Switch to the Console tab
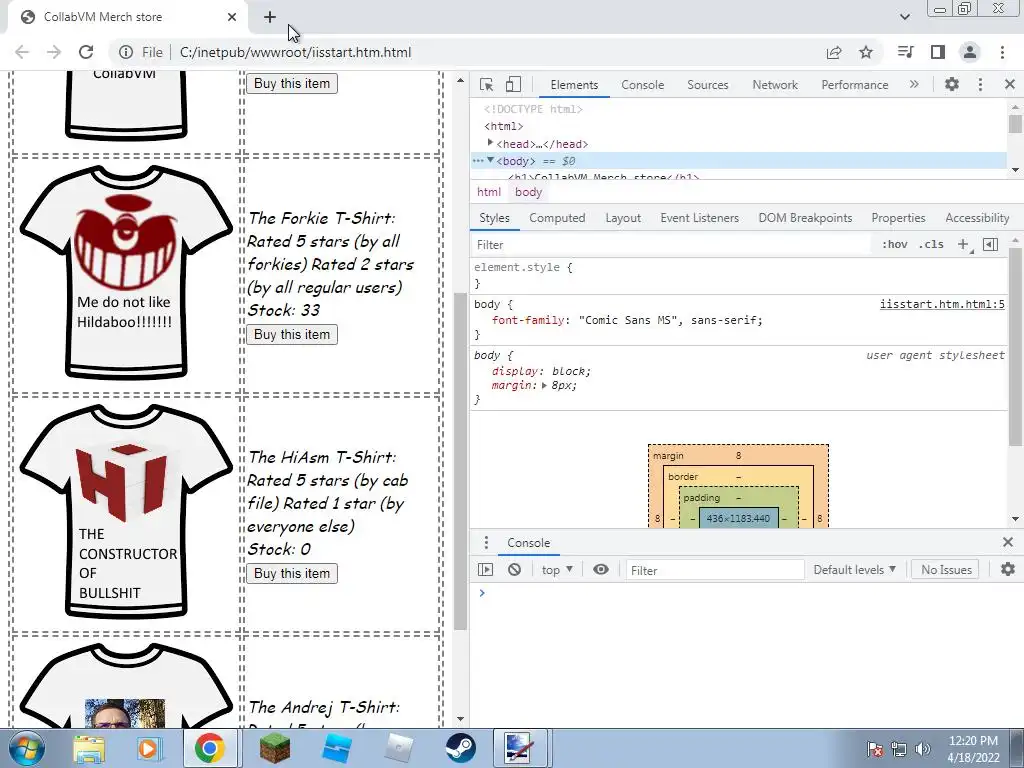The image size is (1024, 768). tap(643, 85)
